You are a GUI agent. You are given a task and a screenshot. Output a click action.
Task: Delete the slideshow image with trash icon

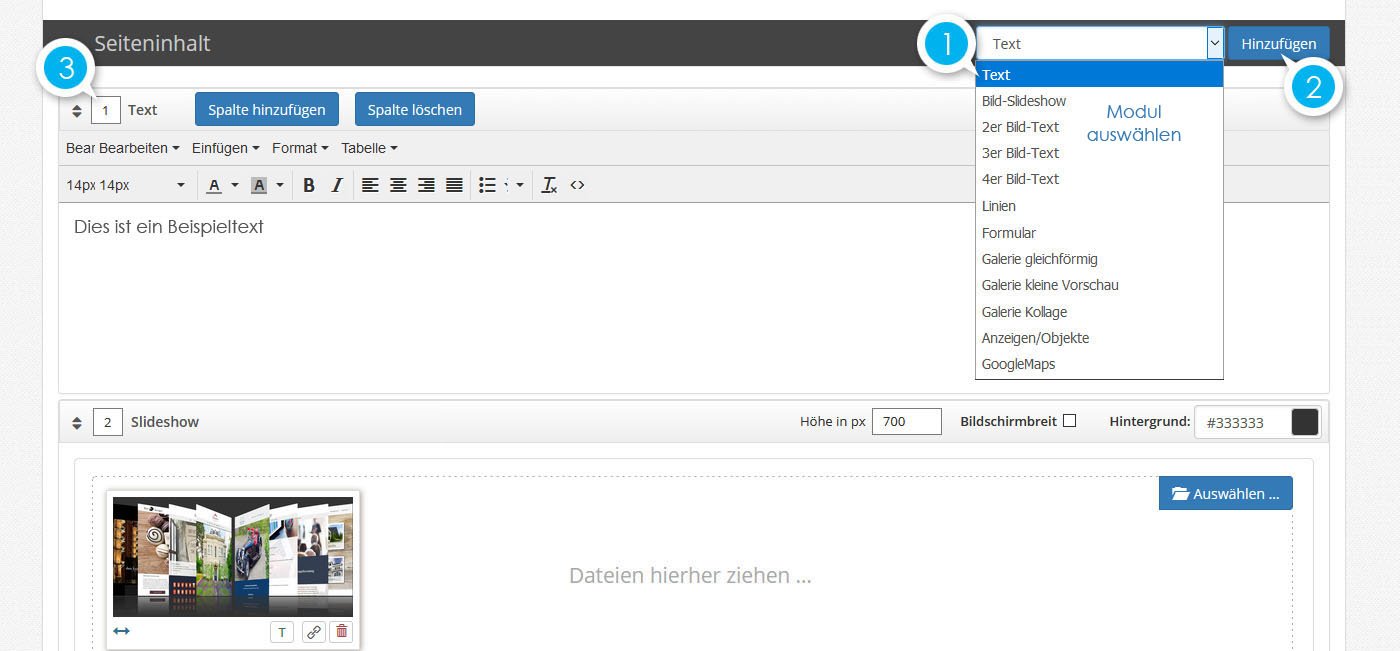[342, 631]
